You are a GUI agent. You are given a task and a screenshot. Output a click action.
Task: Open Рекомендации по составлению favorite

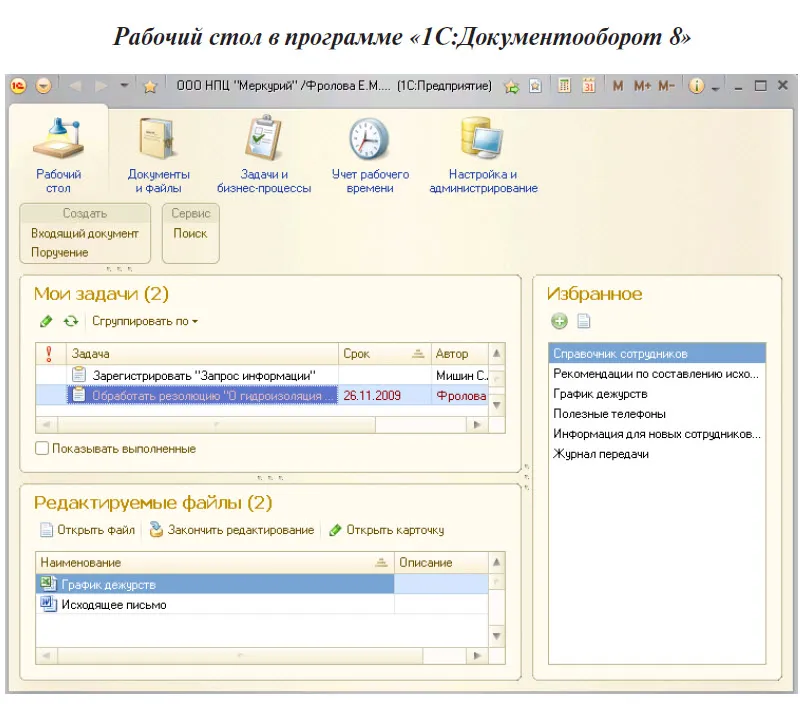(x=657, y=374)
